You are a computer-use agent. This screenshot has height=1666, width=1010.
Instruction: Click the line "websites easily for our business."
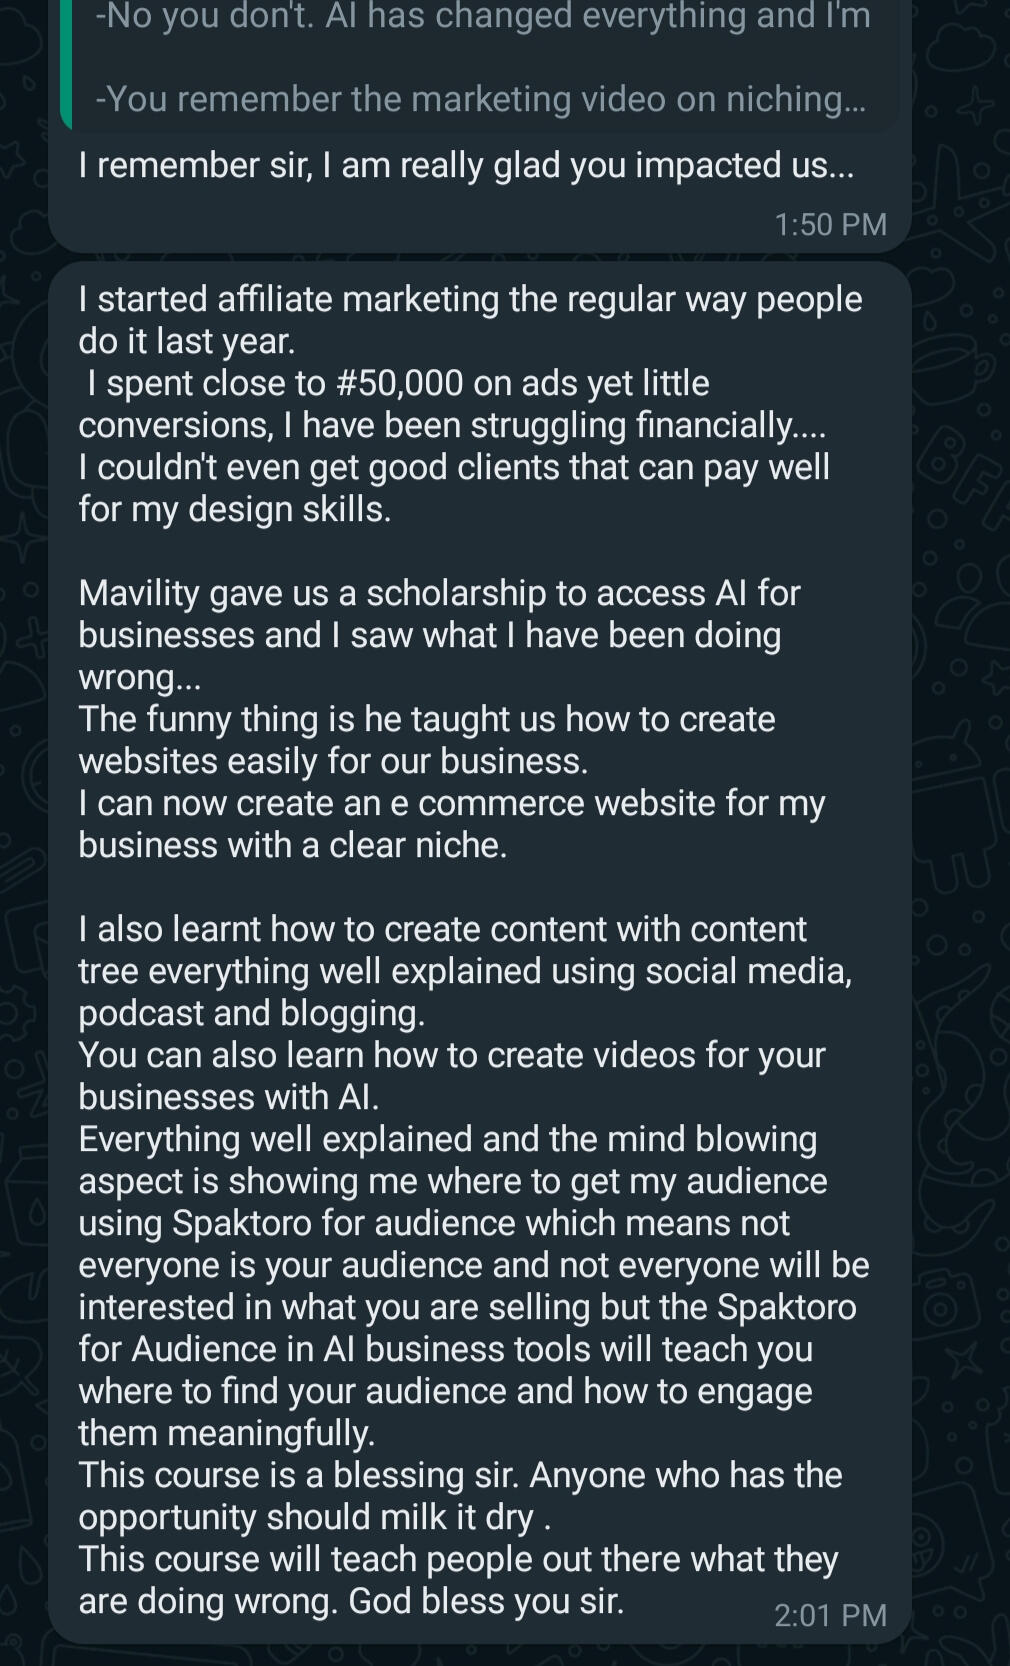[x=333, y=761]
